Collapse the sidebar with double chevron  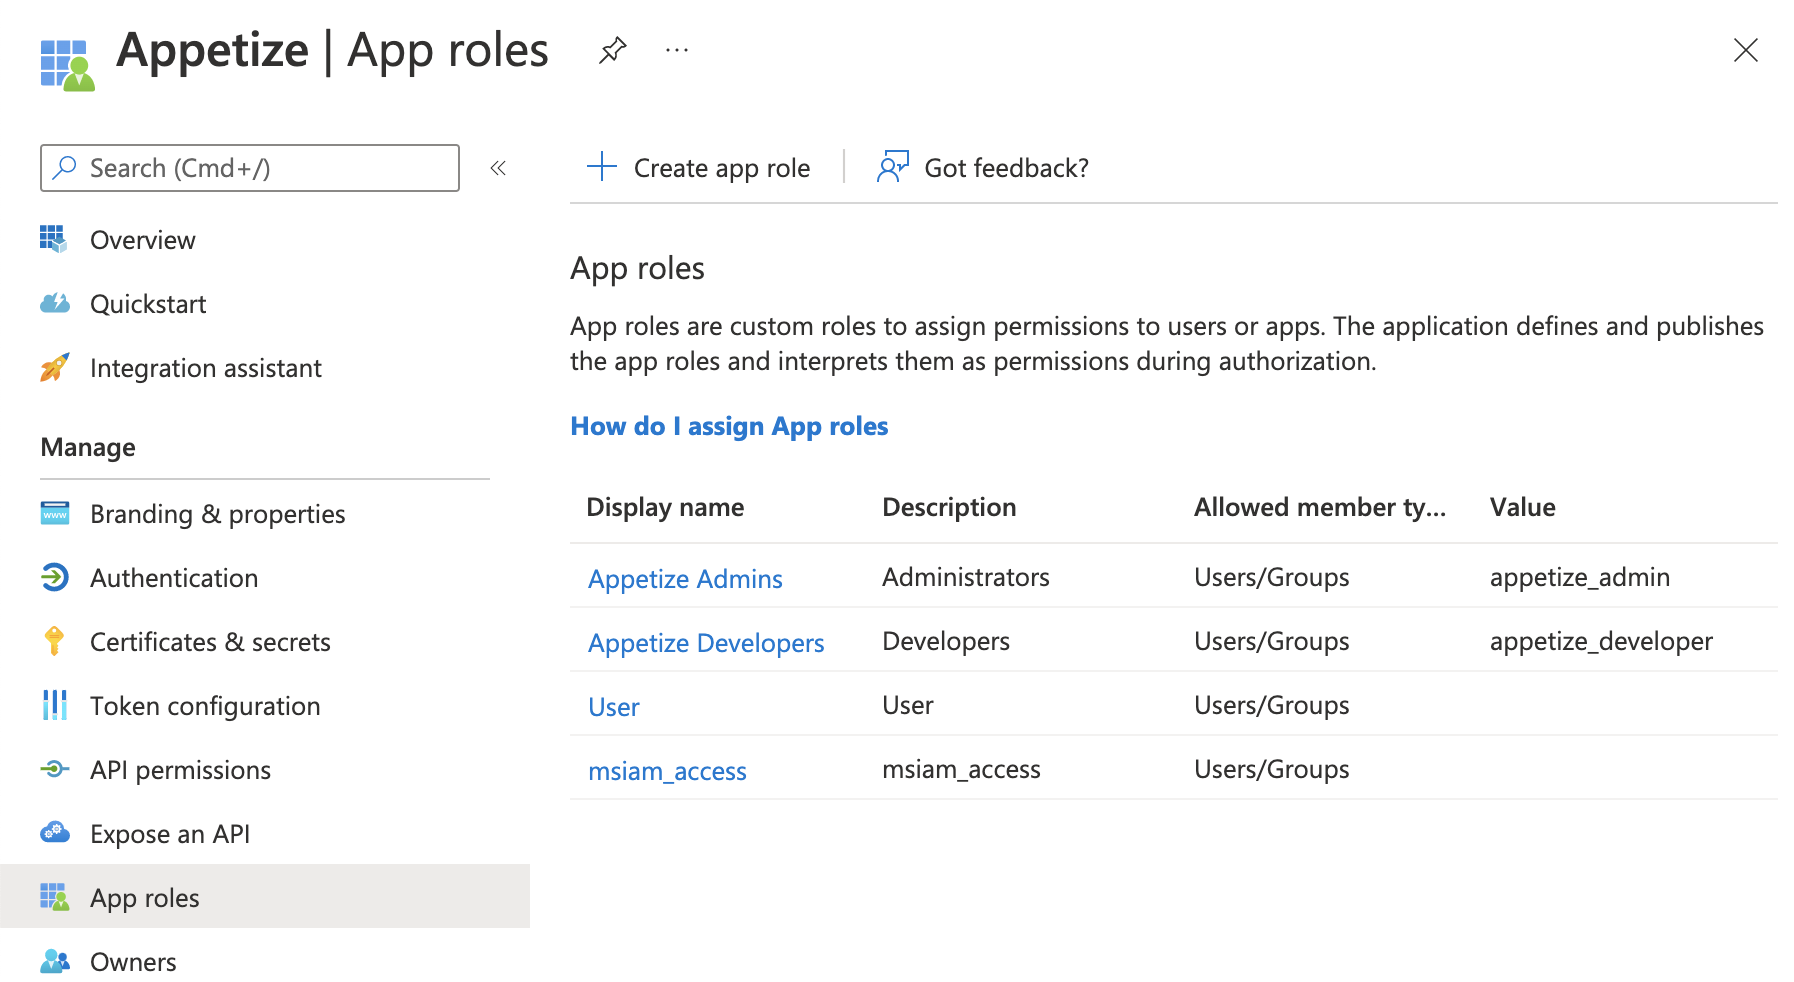pos(498,168)
